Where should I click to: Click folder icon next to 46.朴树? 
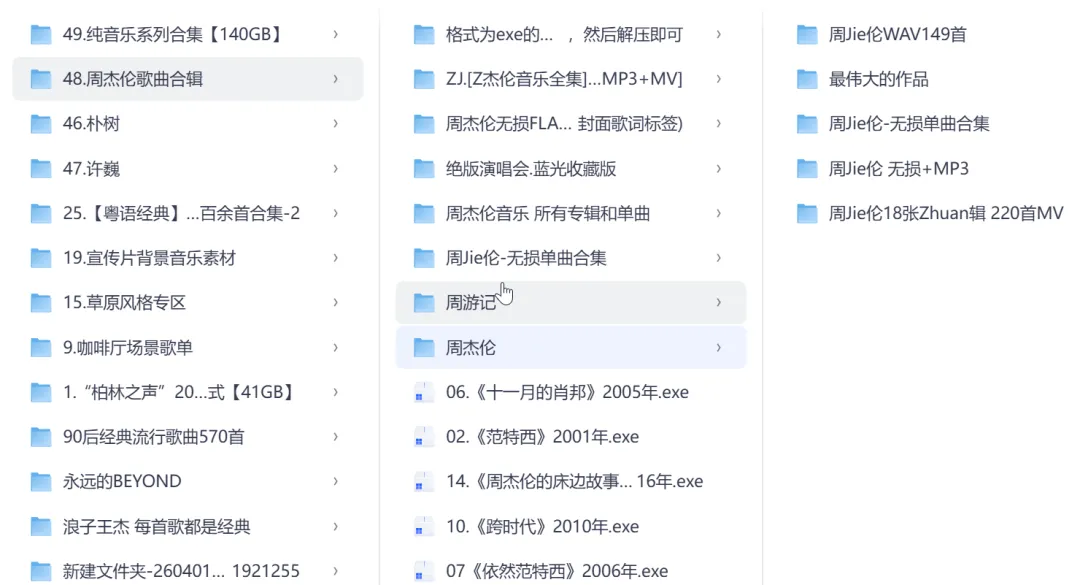coord(41,124)
